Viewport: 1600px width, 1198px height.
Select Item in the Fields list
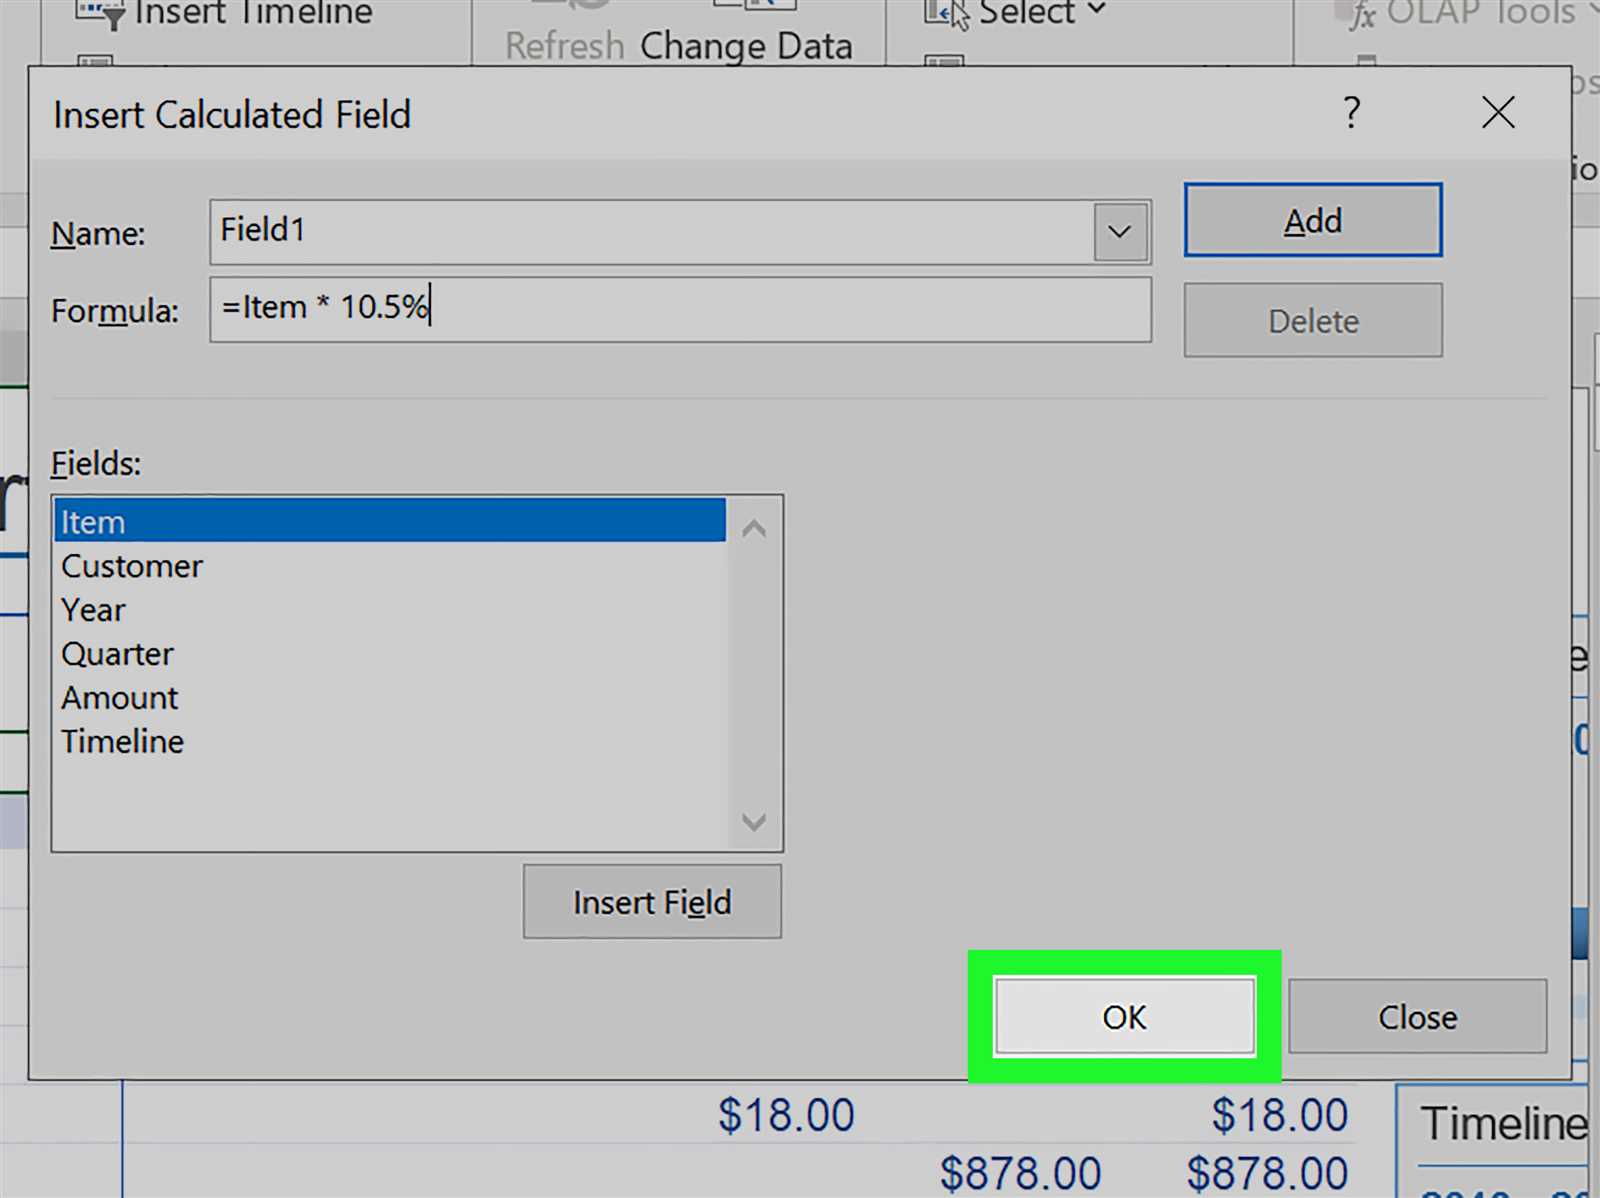390,521
